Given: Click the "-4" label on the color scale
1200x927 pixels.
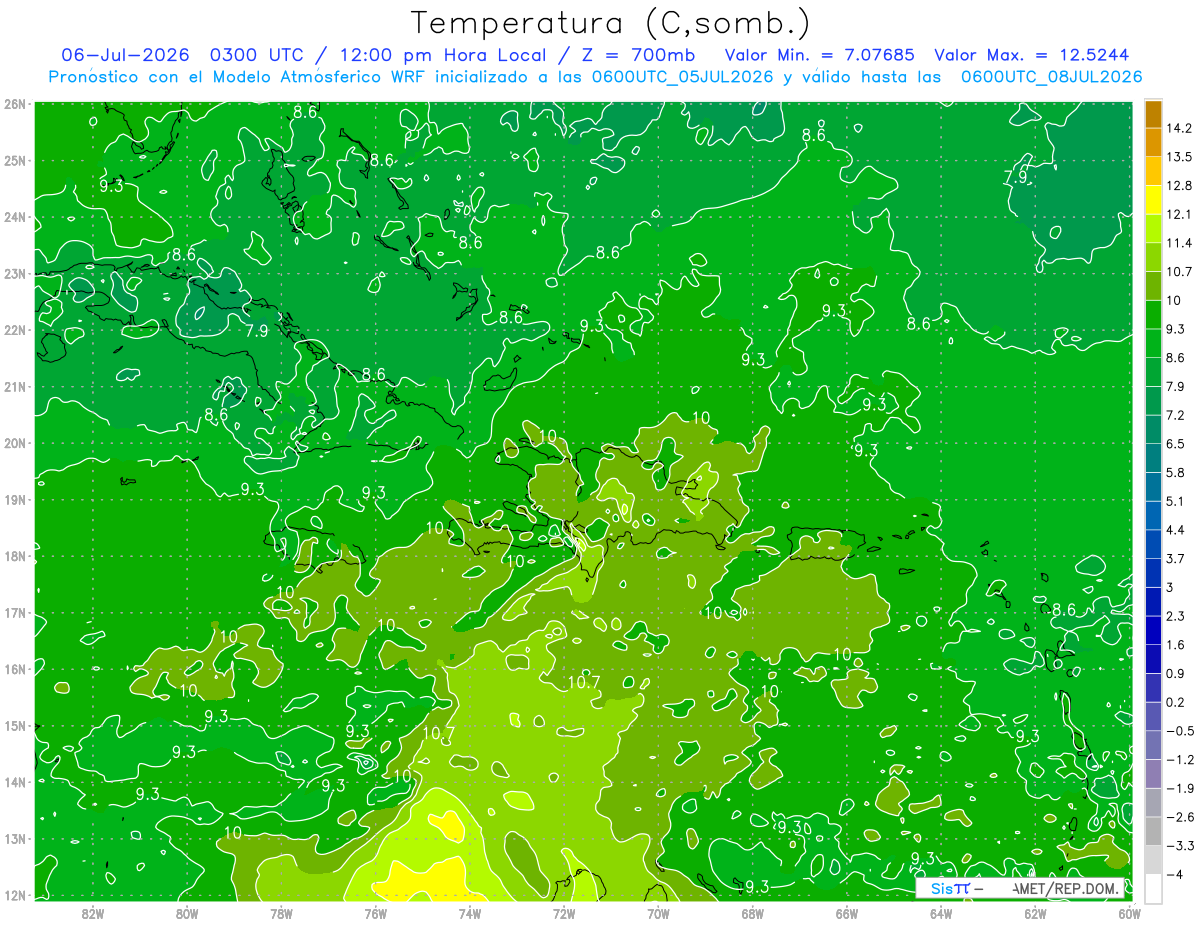Looking at the screenshot, I should [1173, 874].
